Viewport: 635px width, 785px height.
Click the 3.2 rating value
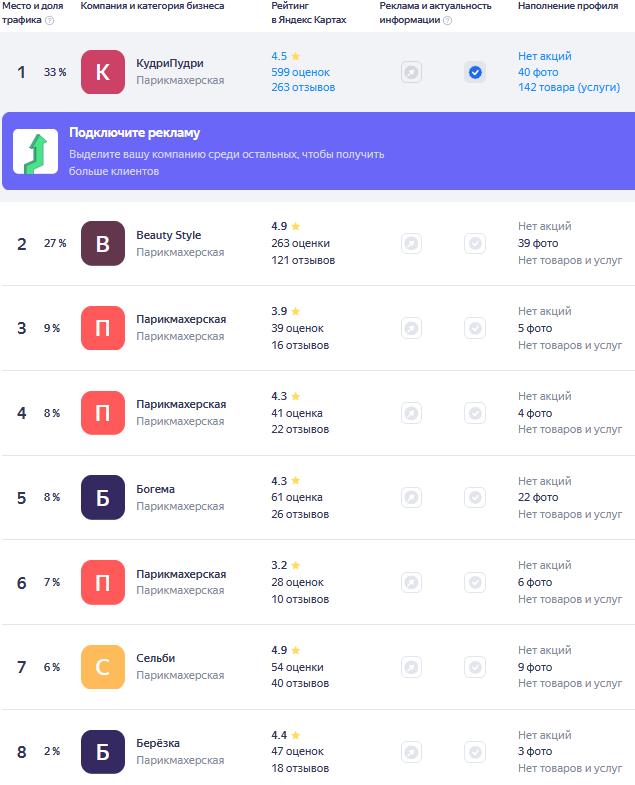279,565
